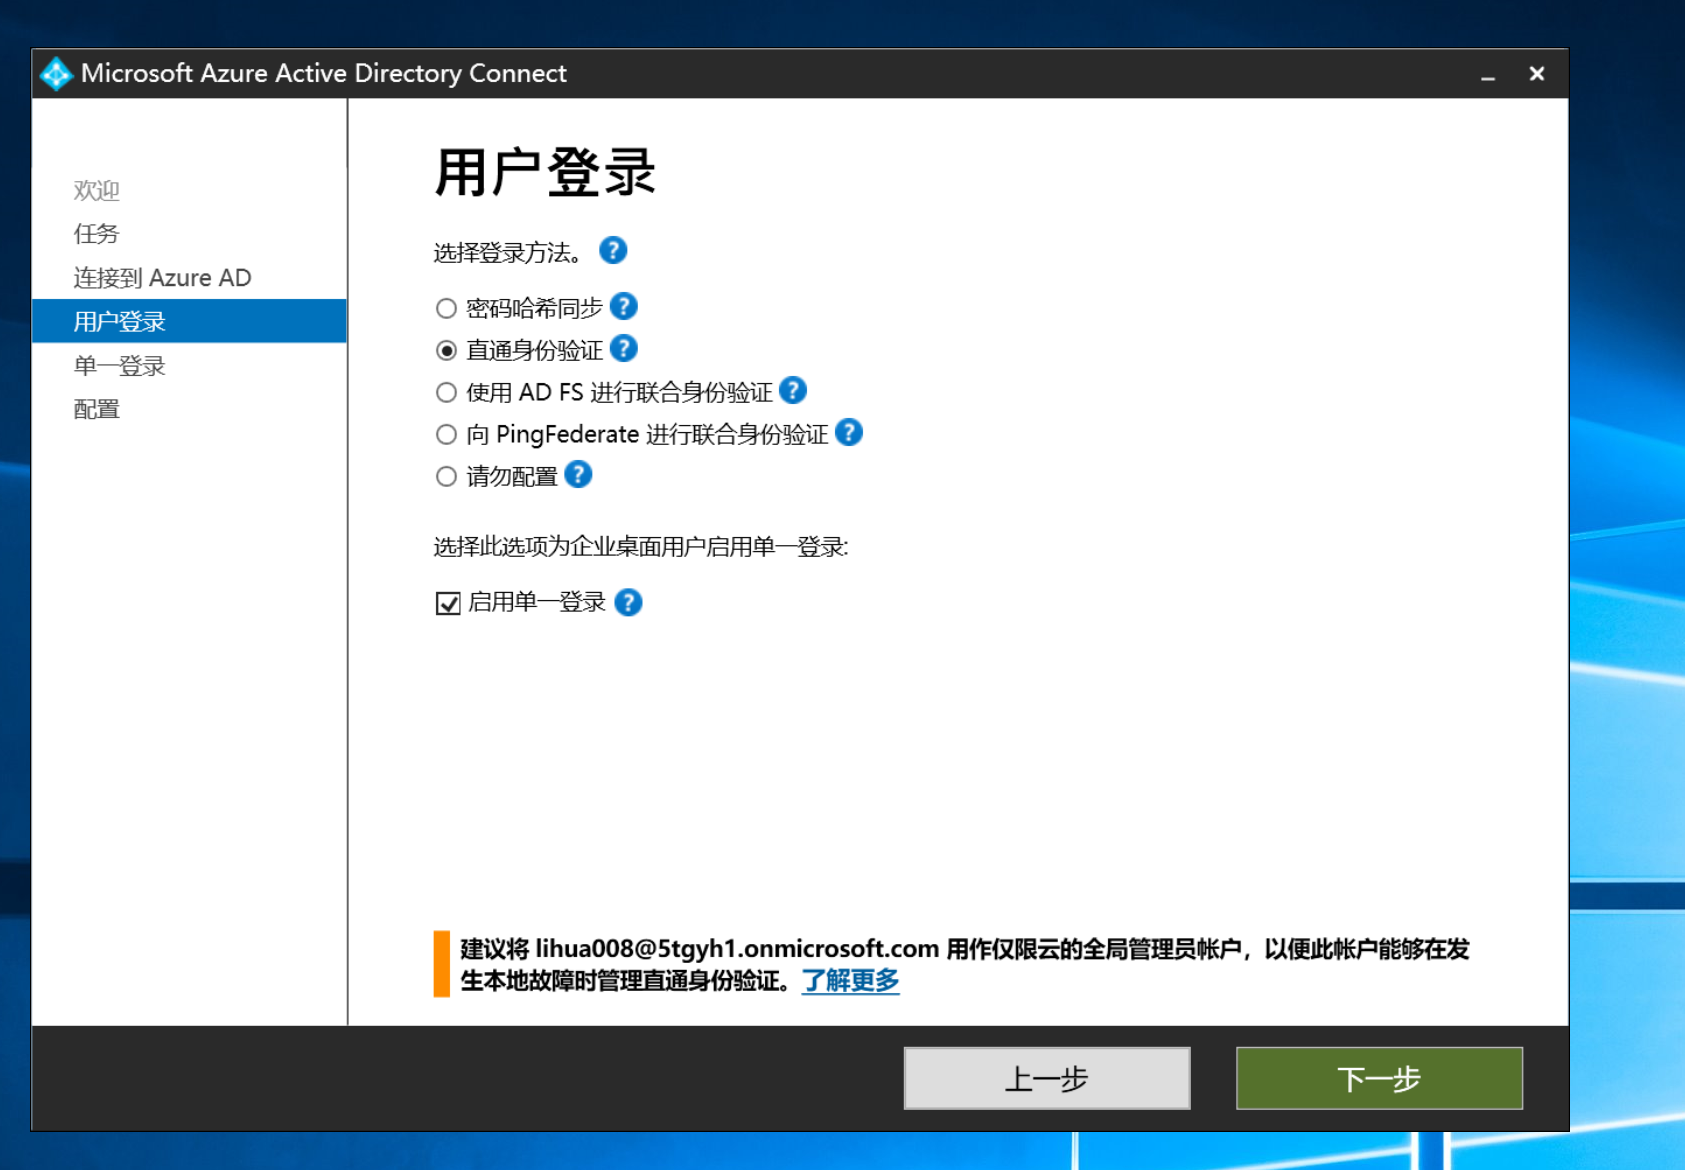Go to 连接到 Azure AD step
This screenshot has height=1170, width=1685.
click(x=162, y=278)
